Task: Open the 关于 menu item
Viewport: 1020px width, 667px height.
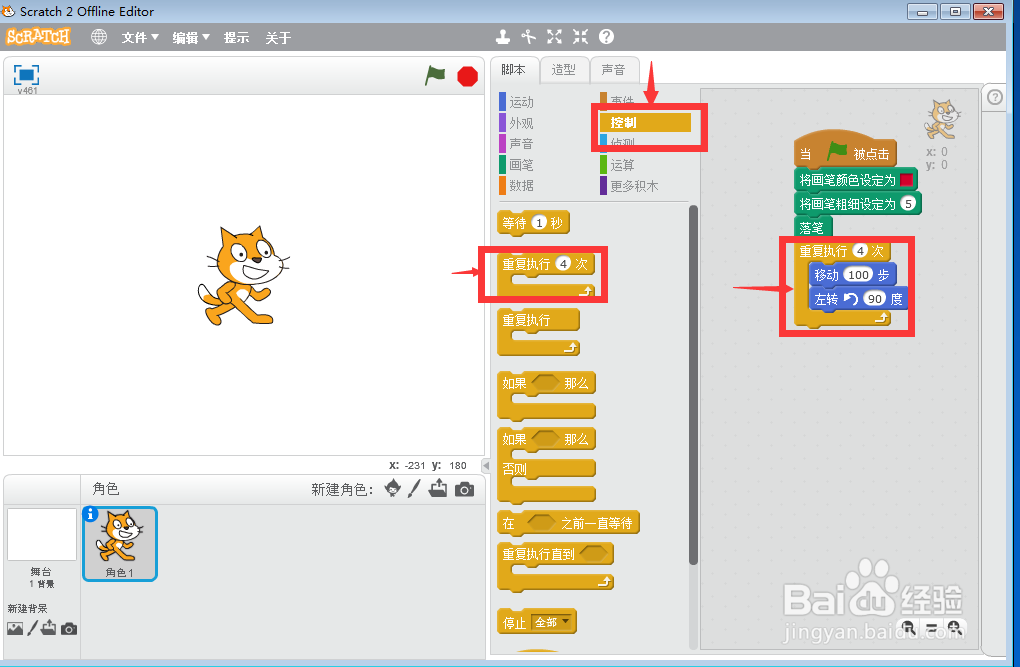Action: (278, 38)
